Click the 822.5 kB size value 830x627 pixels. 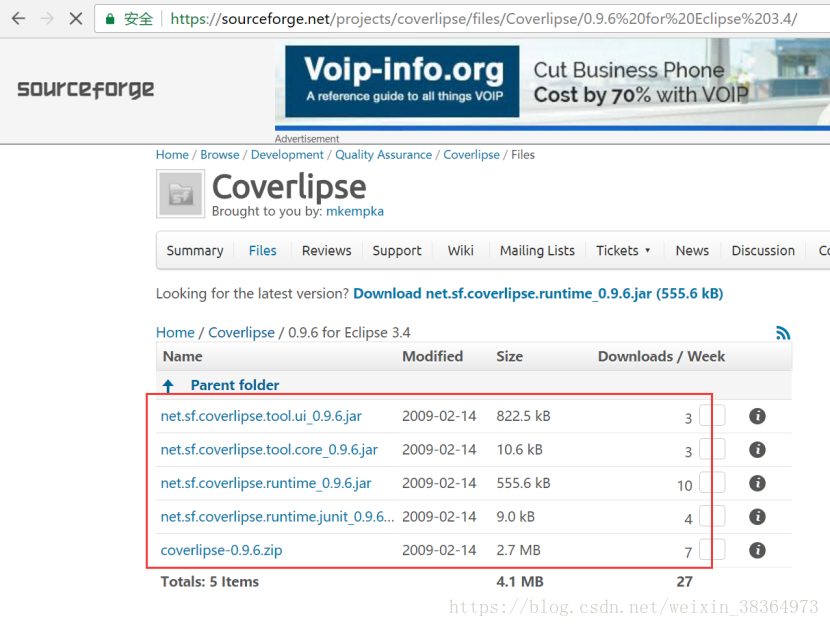(x=523, y=416)
